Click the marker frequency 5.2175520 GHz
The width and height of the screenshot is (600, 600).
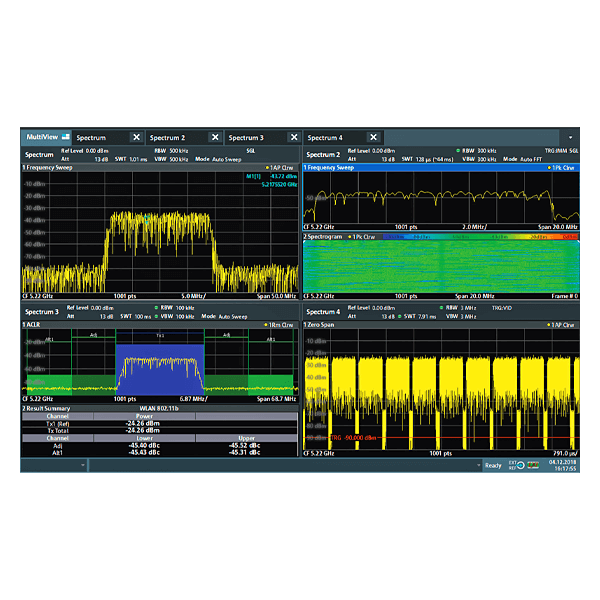point(279,184)
